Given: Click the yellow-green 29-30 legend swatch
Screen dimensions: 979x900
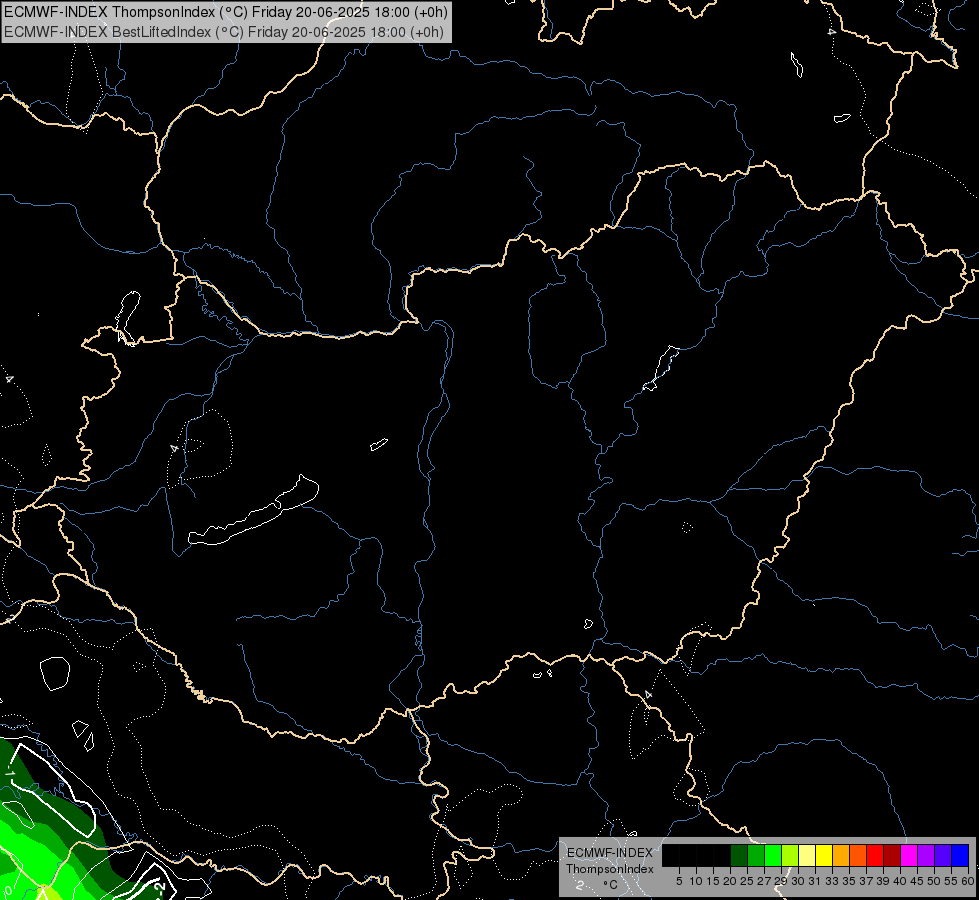Looking at the screenshot, I should 790,855.
